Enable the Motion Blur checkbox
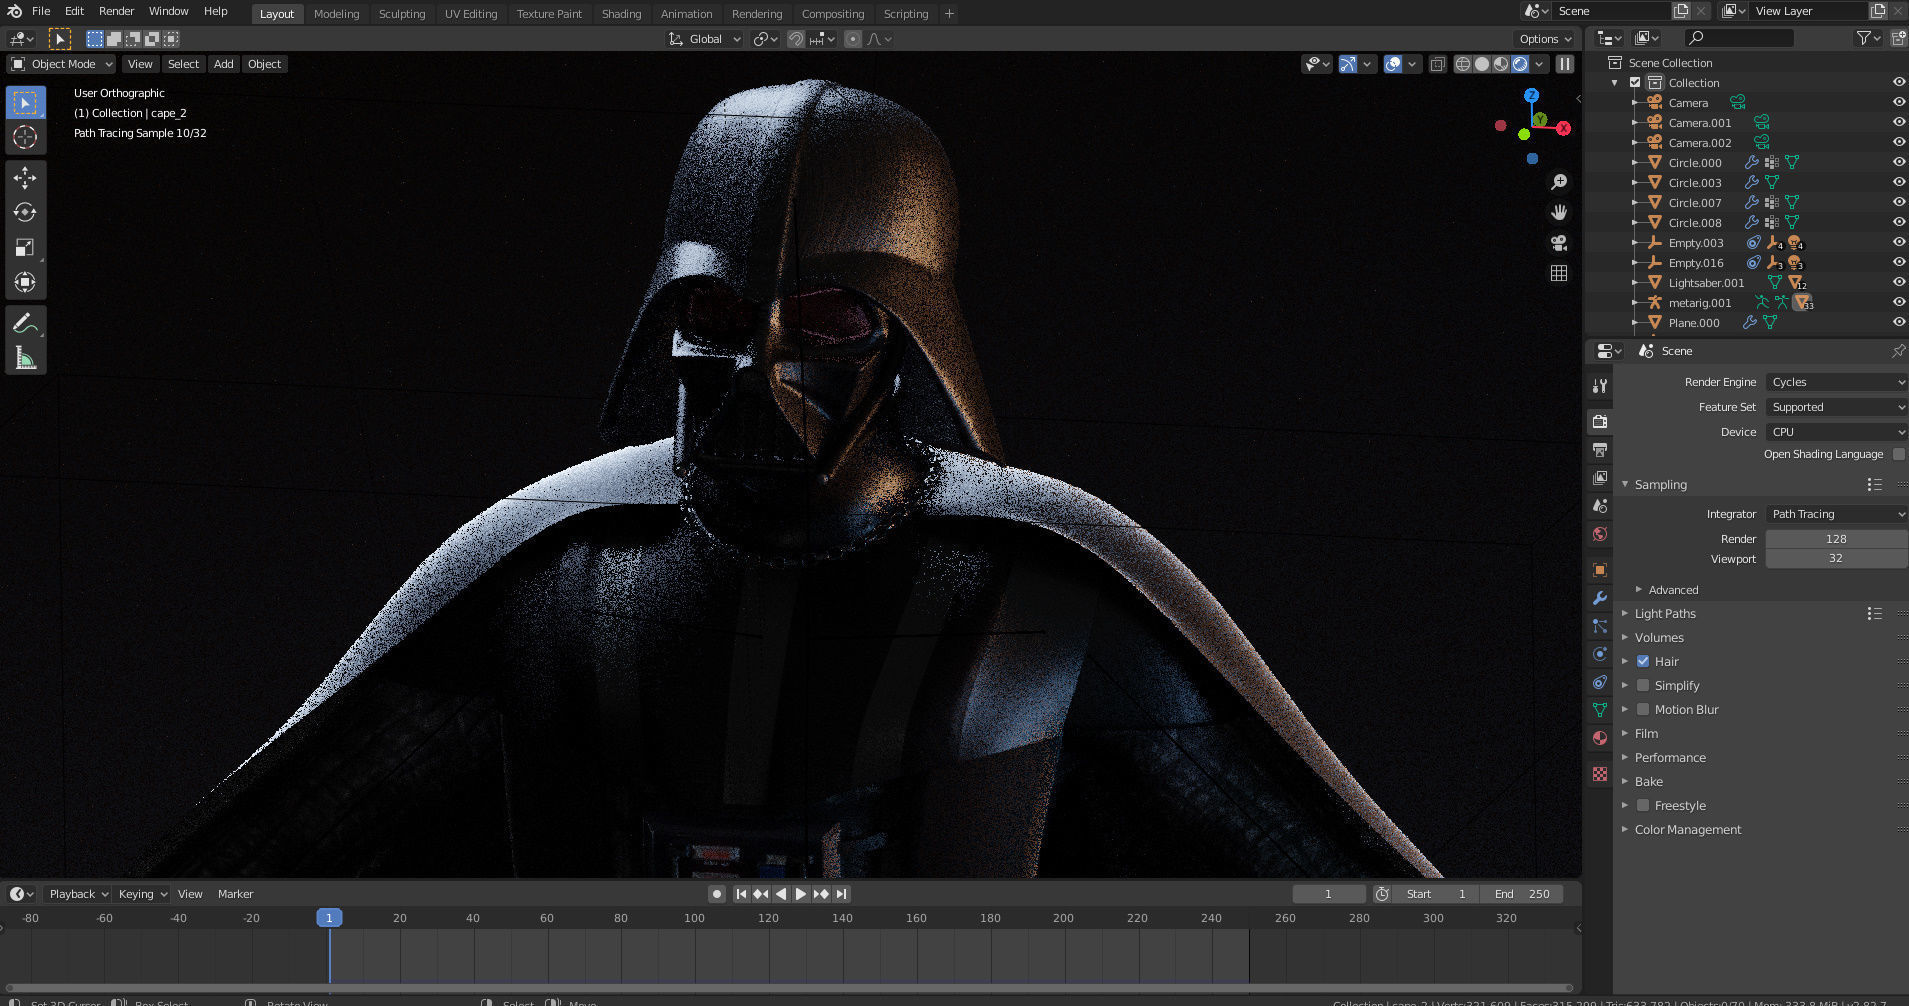The width and height of the screenshot is (1909, 1006). (x=1642, y=710)
